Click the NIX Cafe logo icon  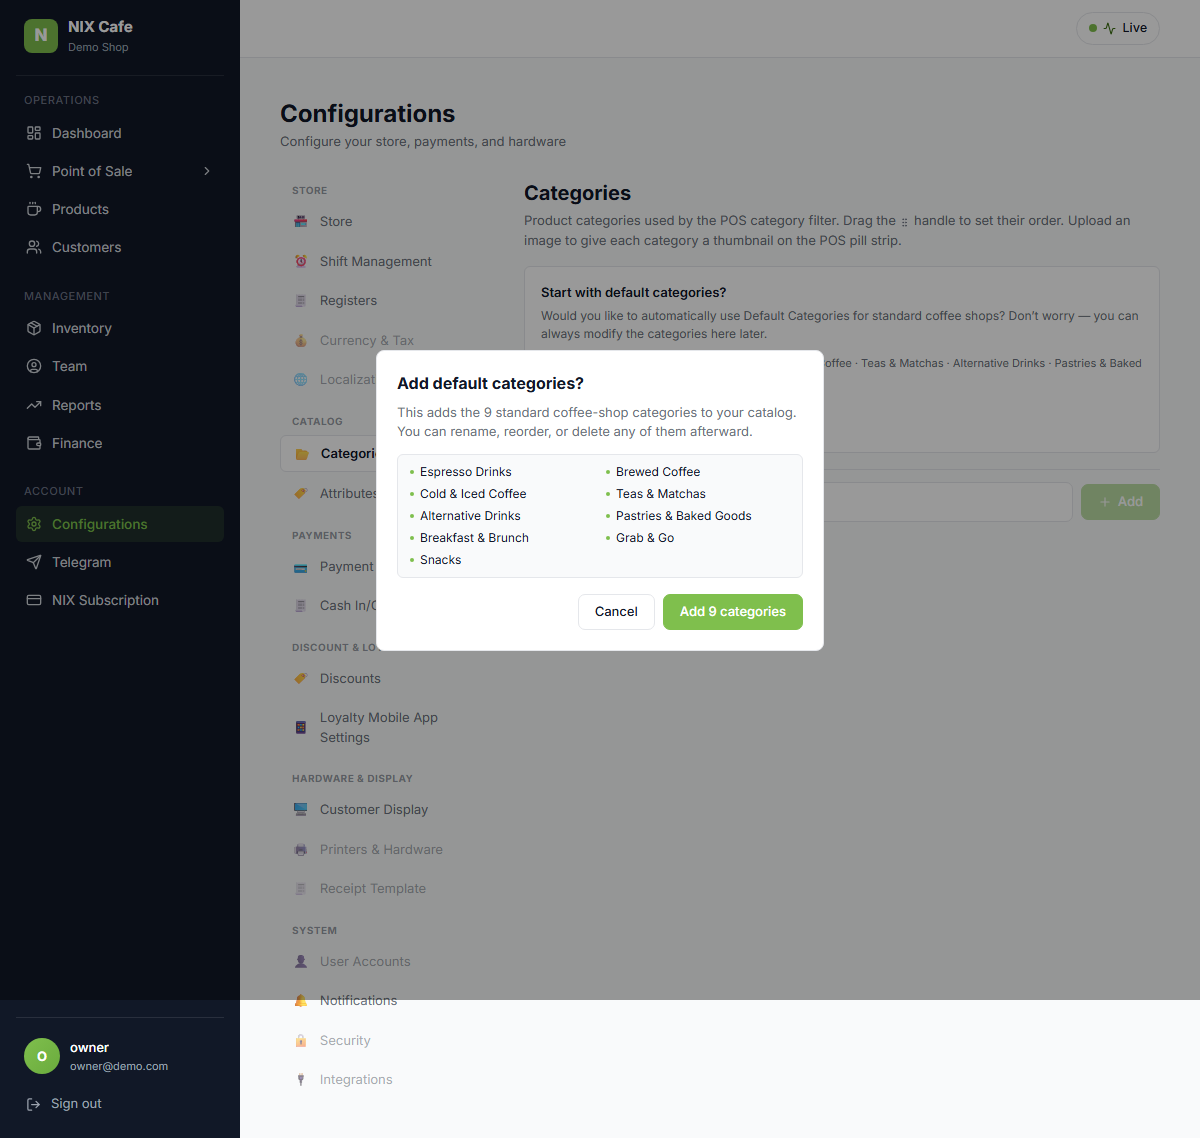coord(41,35)
